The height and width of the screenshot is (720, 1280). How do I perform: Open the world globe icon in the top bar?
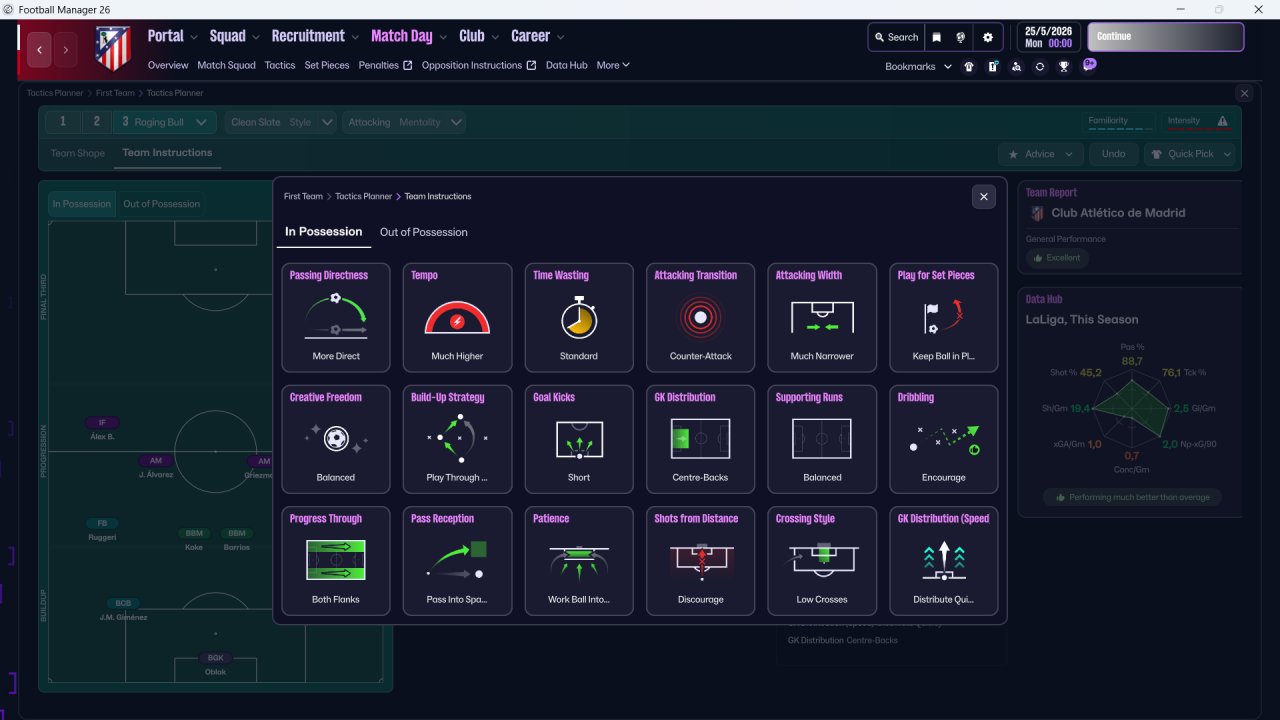(x=961, y=37)
